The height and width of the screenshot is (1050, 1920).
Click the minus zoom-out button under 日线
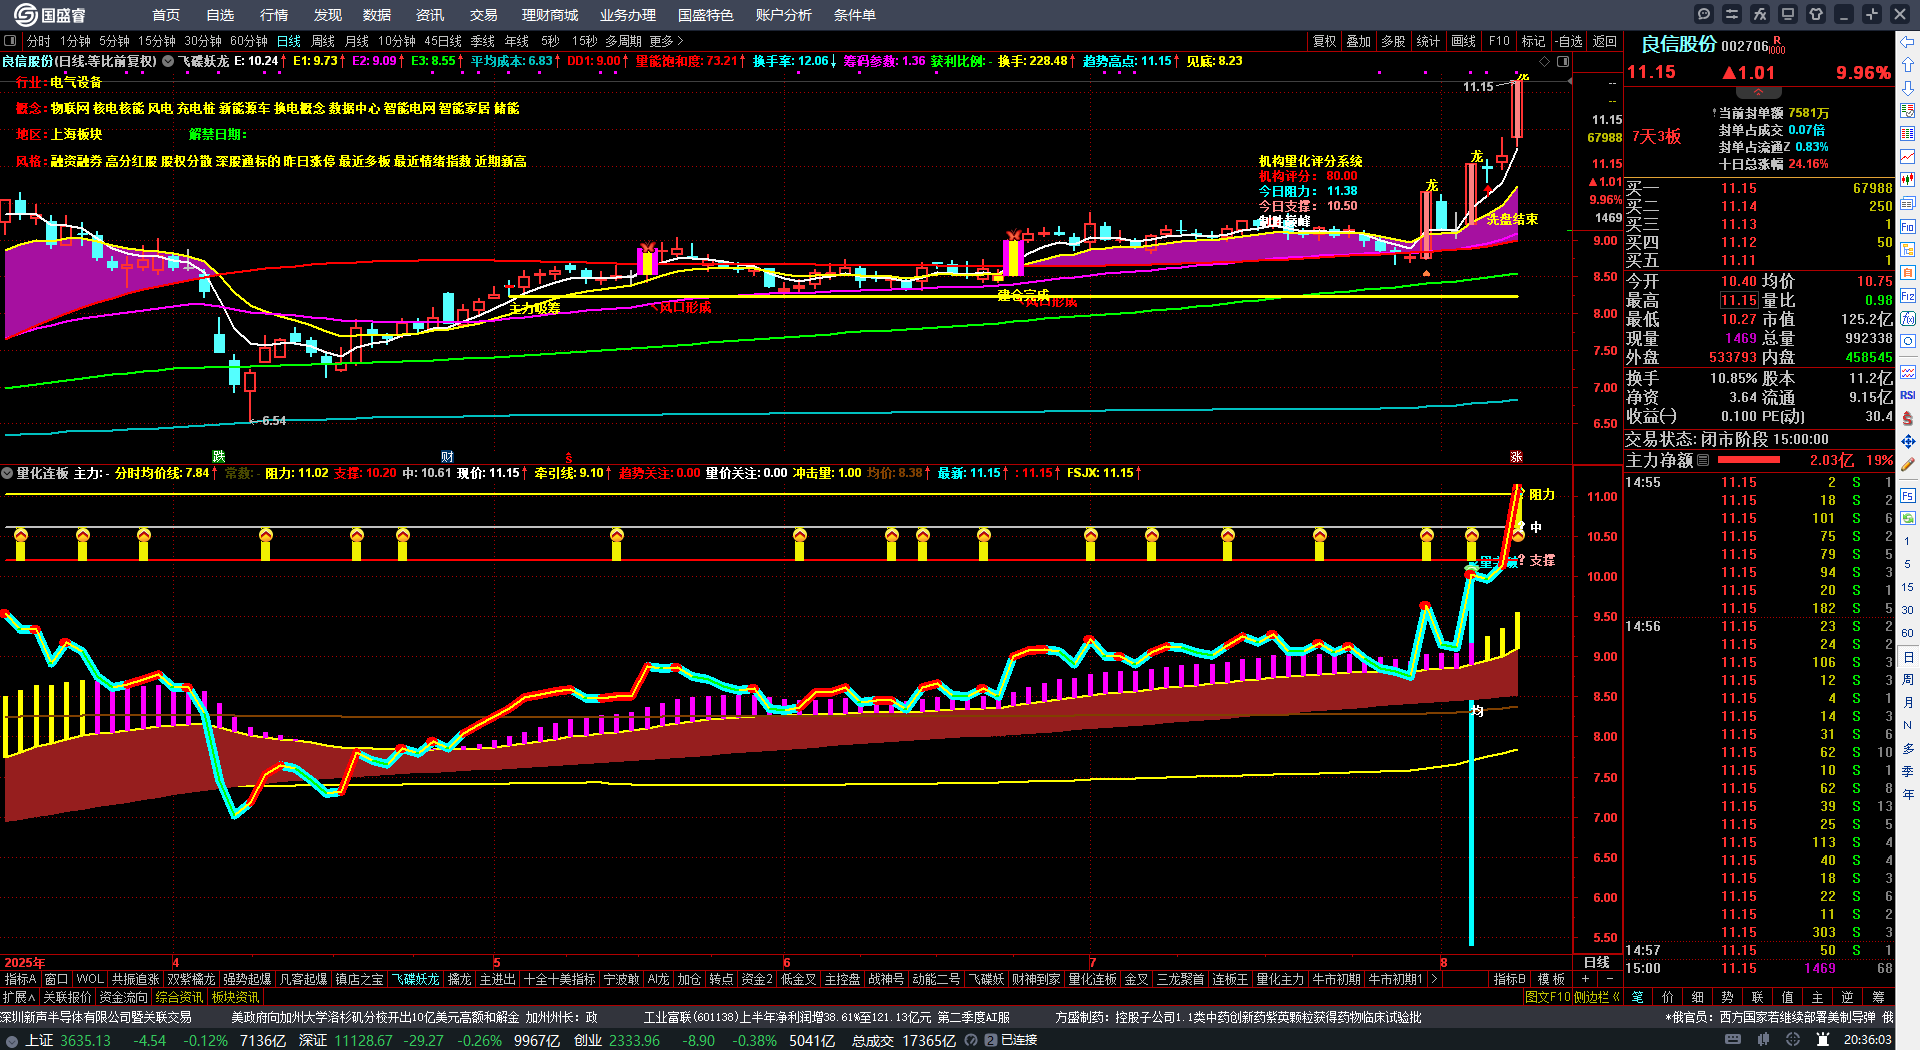coord(1610,979)
